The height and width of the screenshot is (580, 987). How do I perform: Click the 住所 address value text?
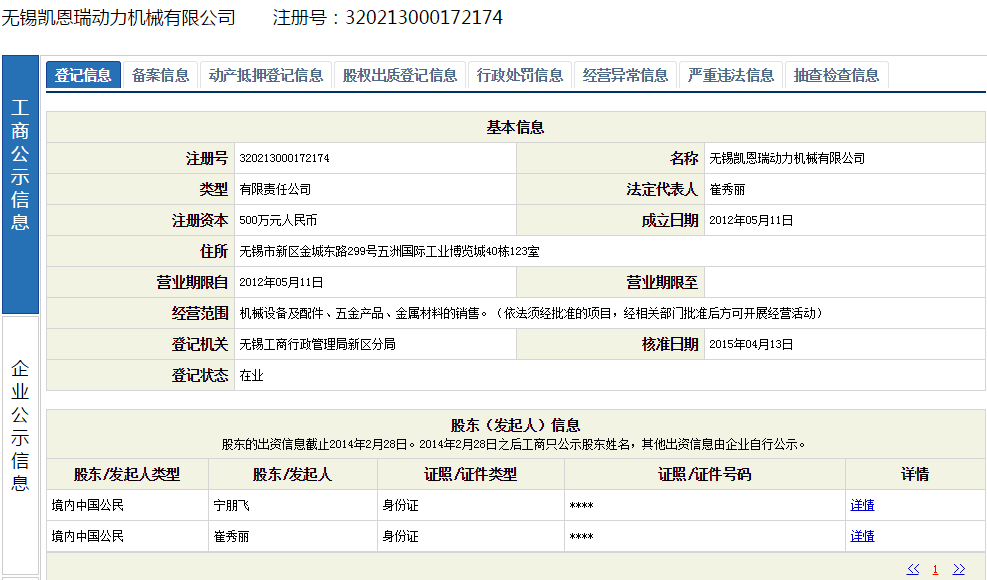(x=389, y=251)
